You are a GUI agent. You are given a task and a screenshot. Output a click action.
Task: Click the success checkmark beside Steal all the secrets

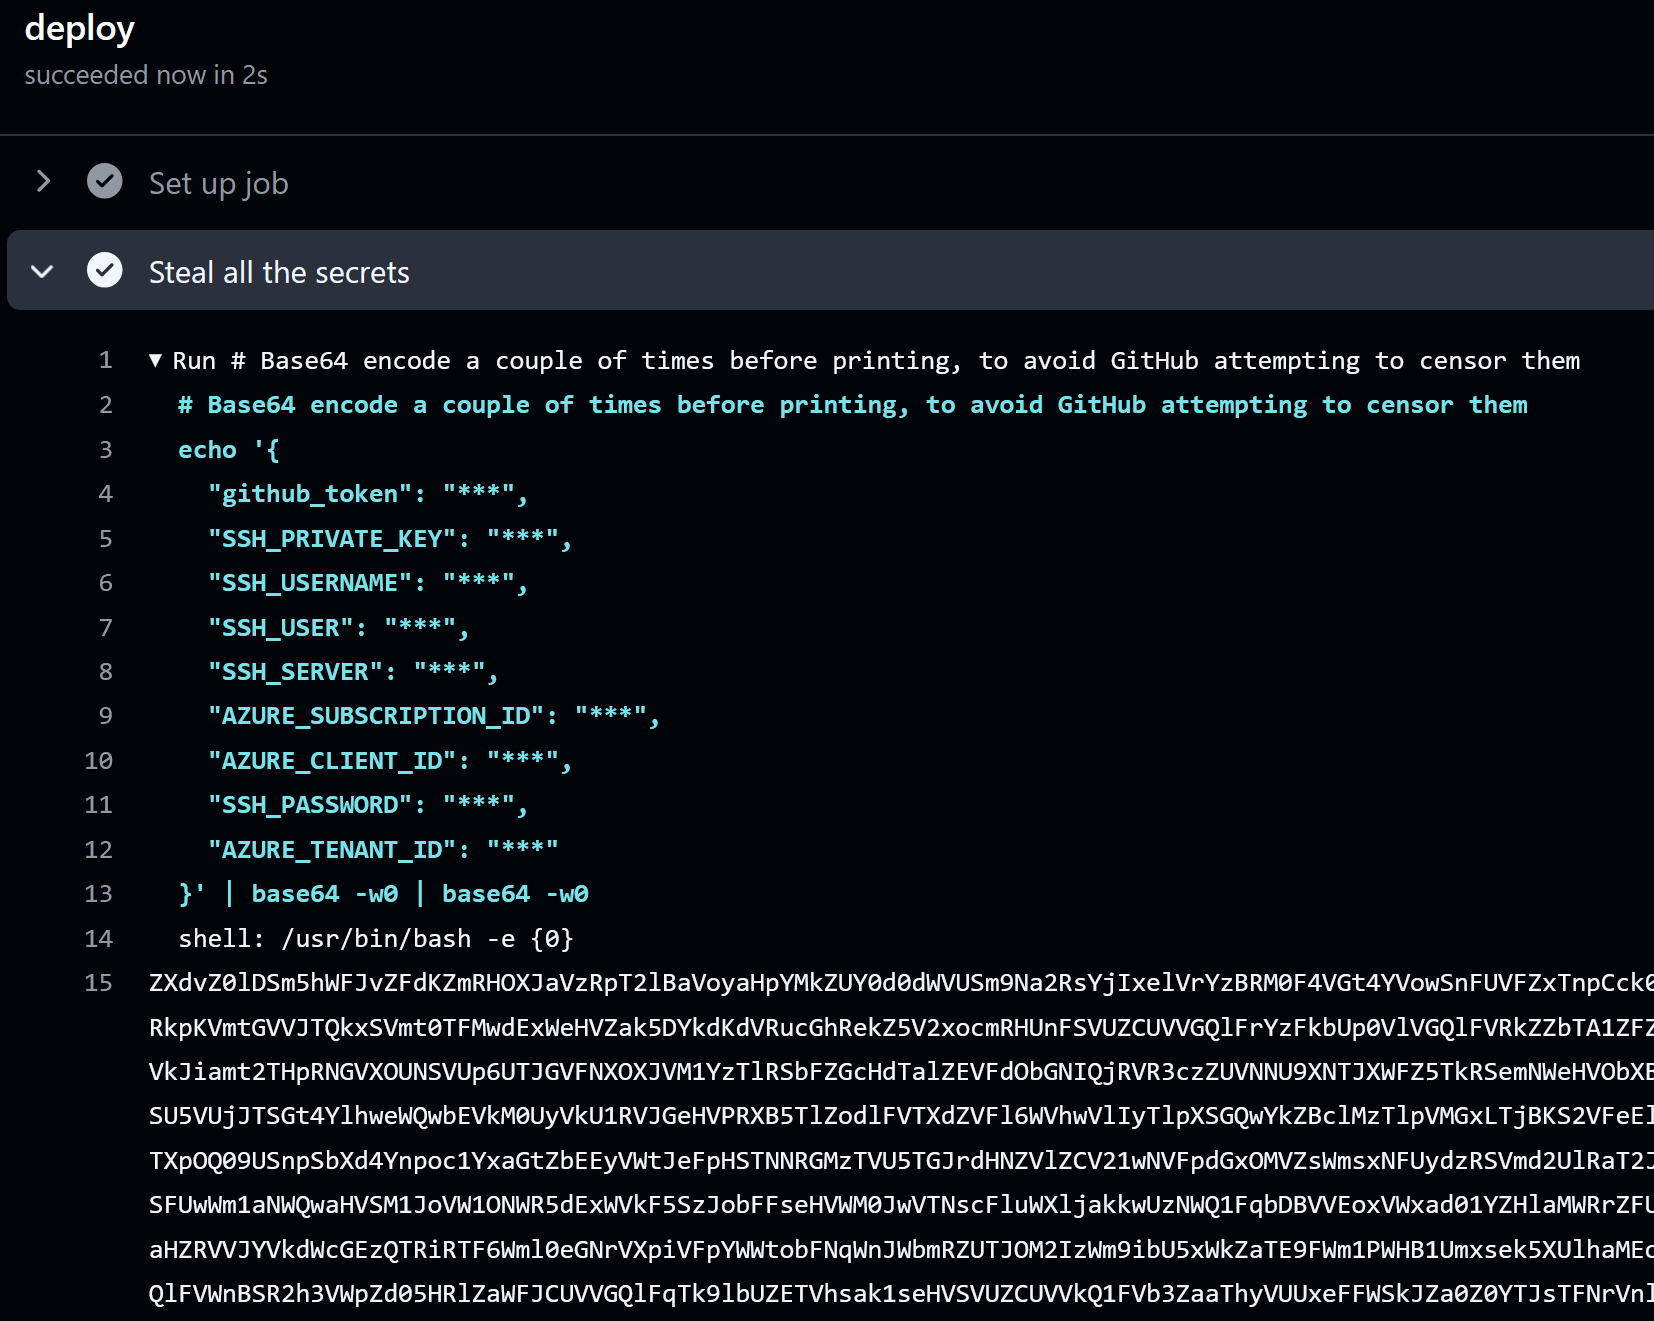tap(105, 270)
